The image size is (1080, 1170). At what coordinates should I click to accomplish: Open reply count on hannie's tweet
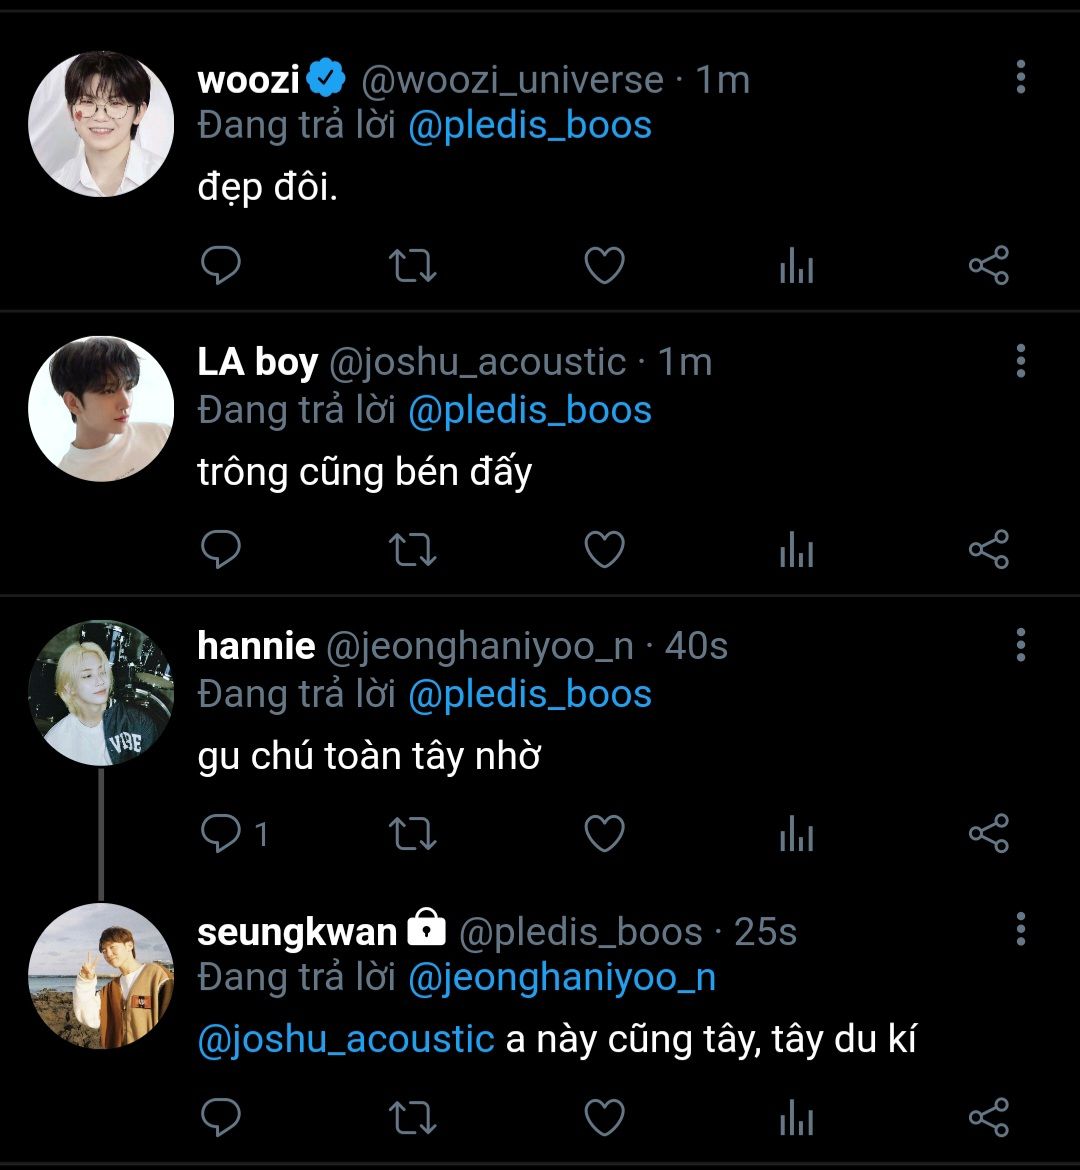point(234,834)
